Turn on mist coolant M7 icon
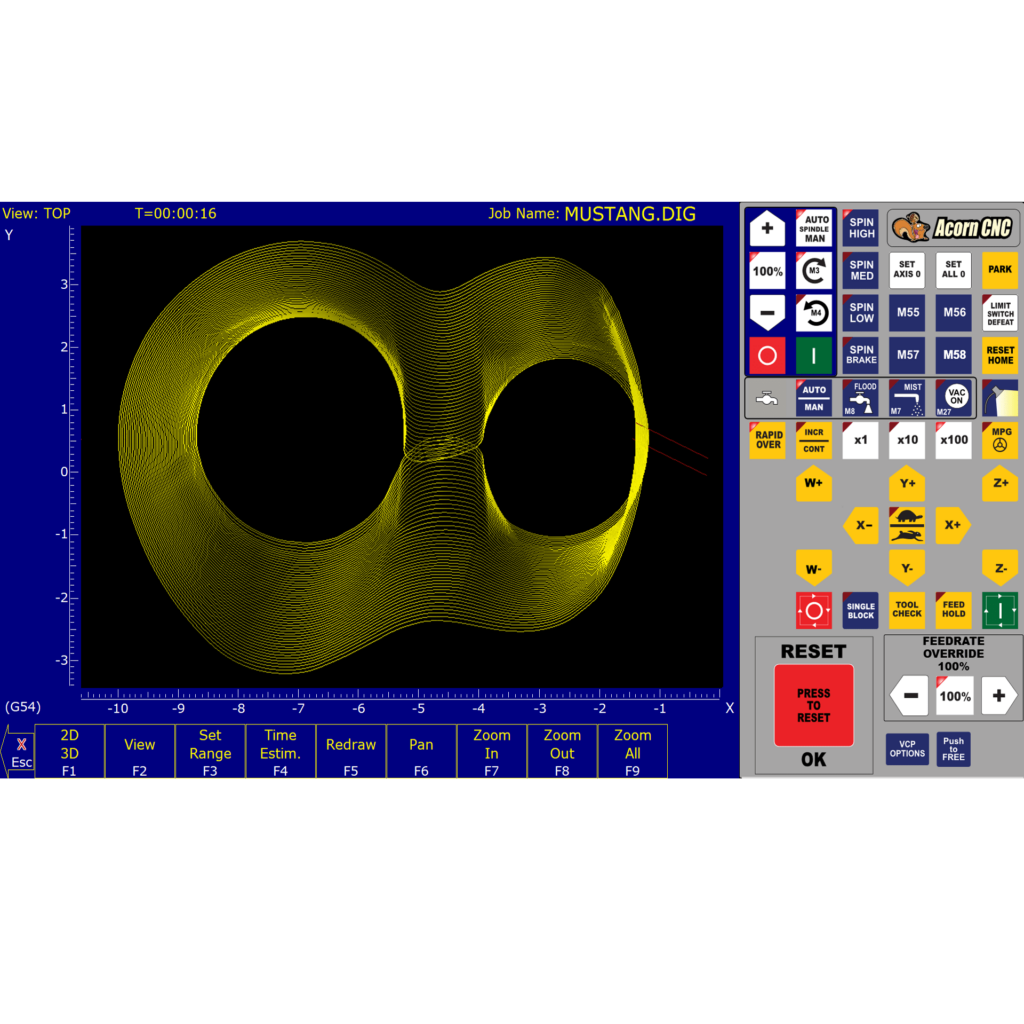 click(907, 398)
